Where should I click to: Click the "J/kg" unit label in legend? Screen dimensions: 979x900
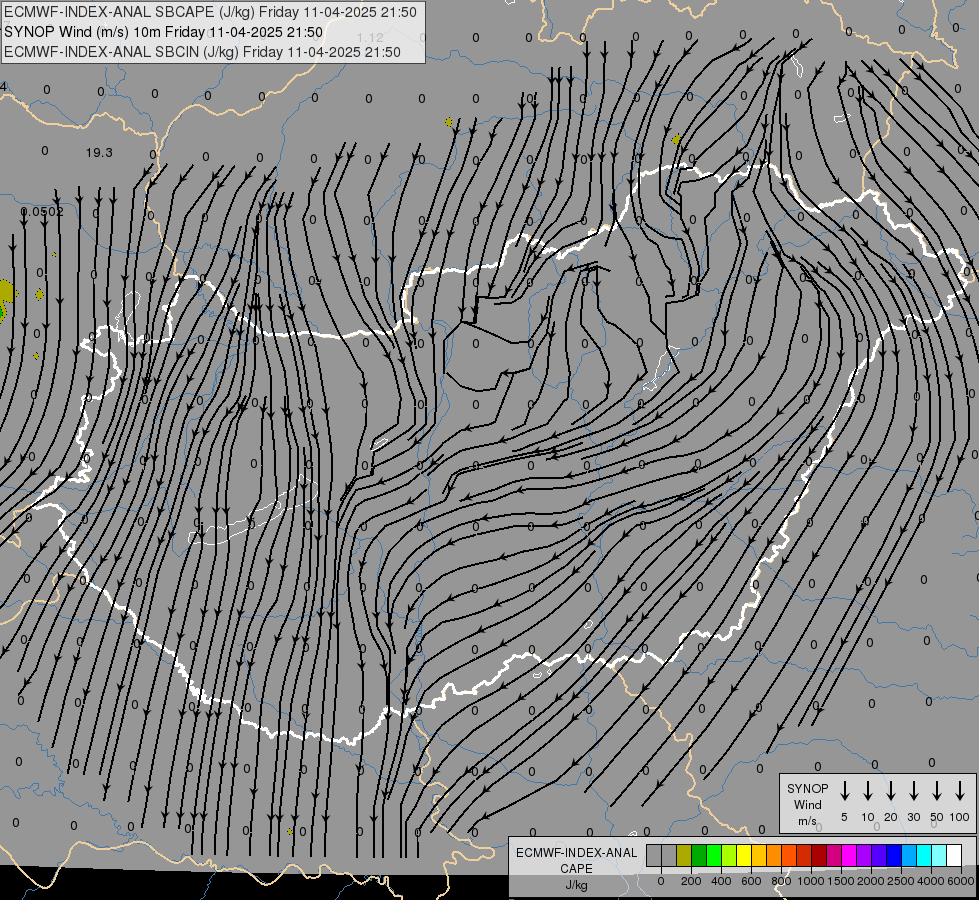576,885
